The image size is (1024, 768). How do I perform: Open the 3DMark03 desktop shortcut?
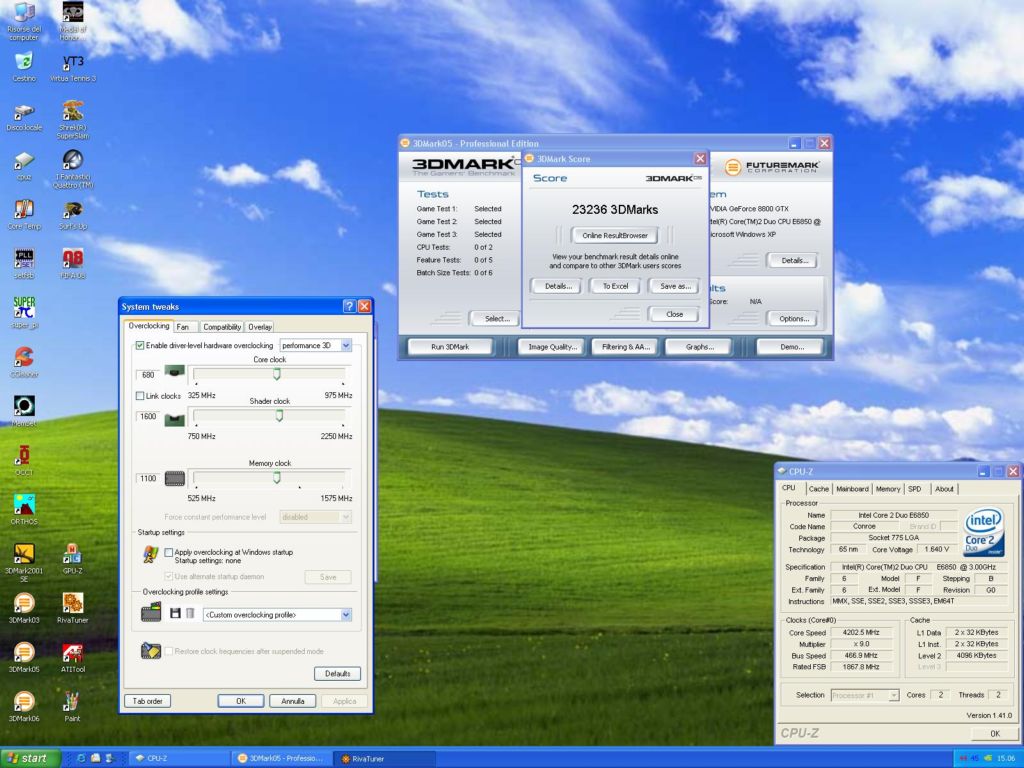point(24,607)
